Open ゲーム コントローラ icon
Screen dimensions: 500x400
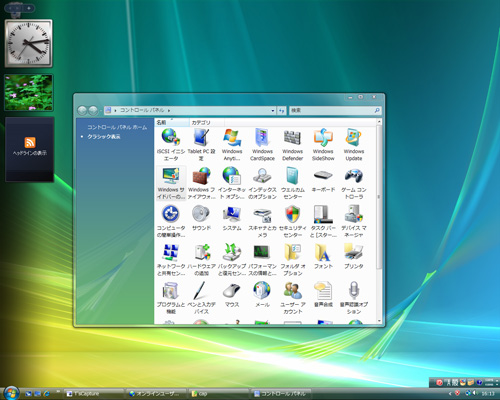[x=354, y=183]
